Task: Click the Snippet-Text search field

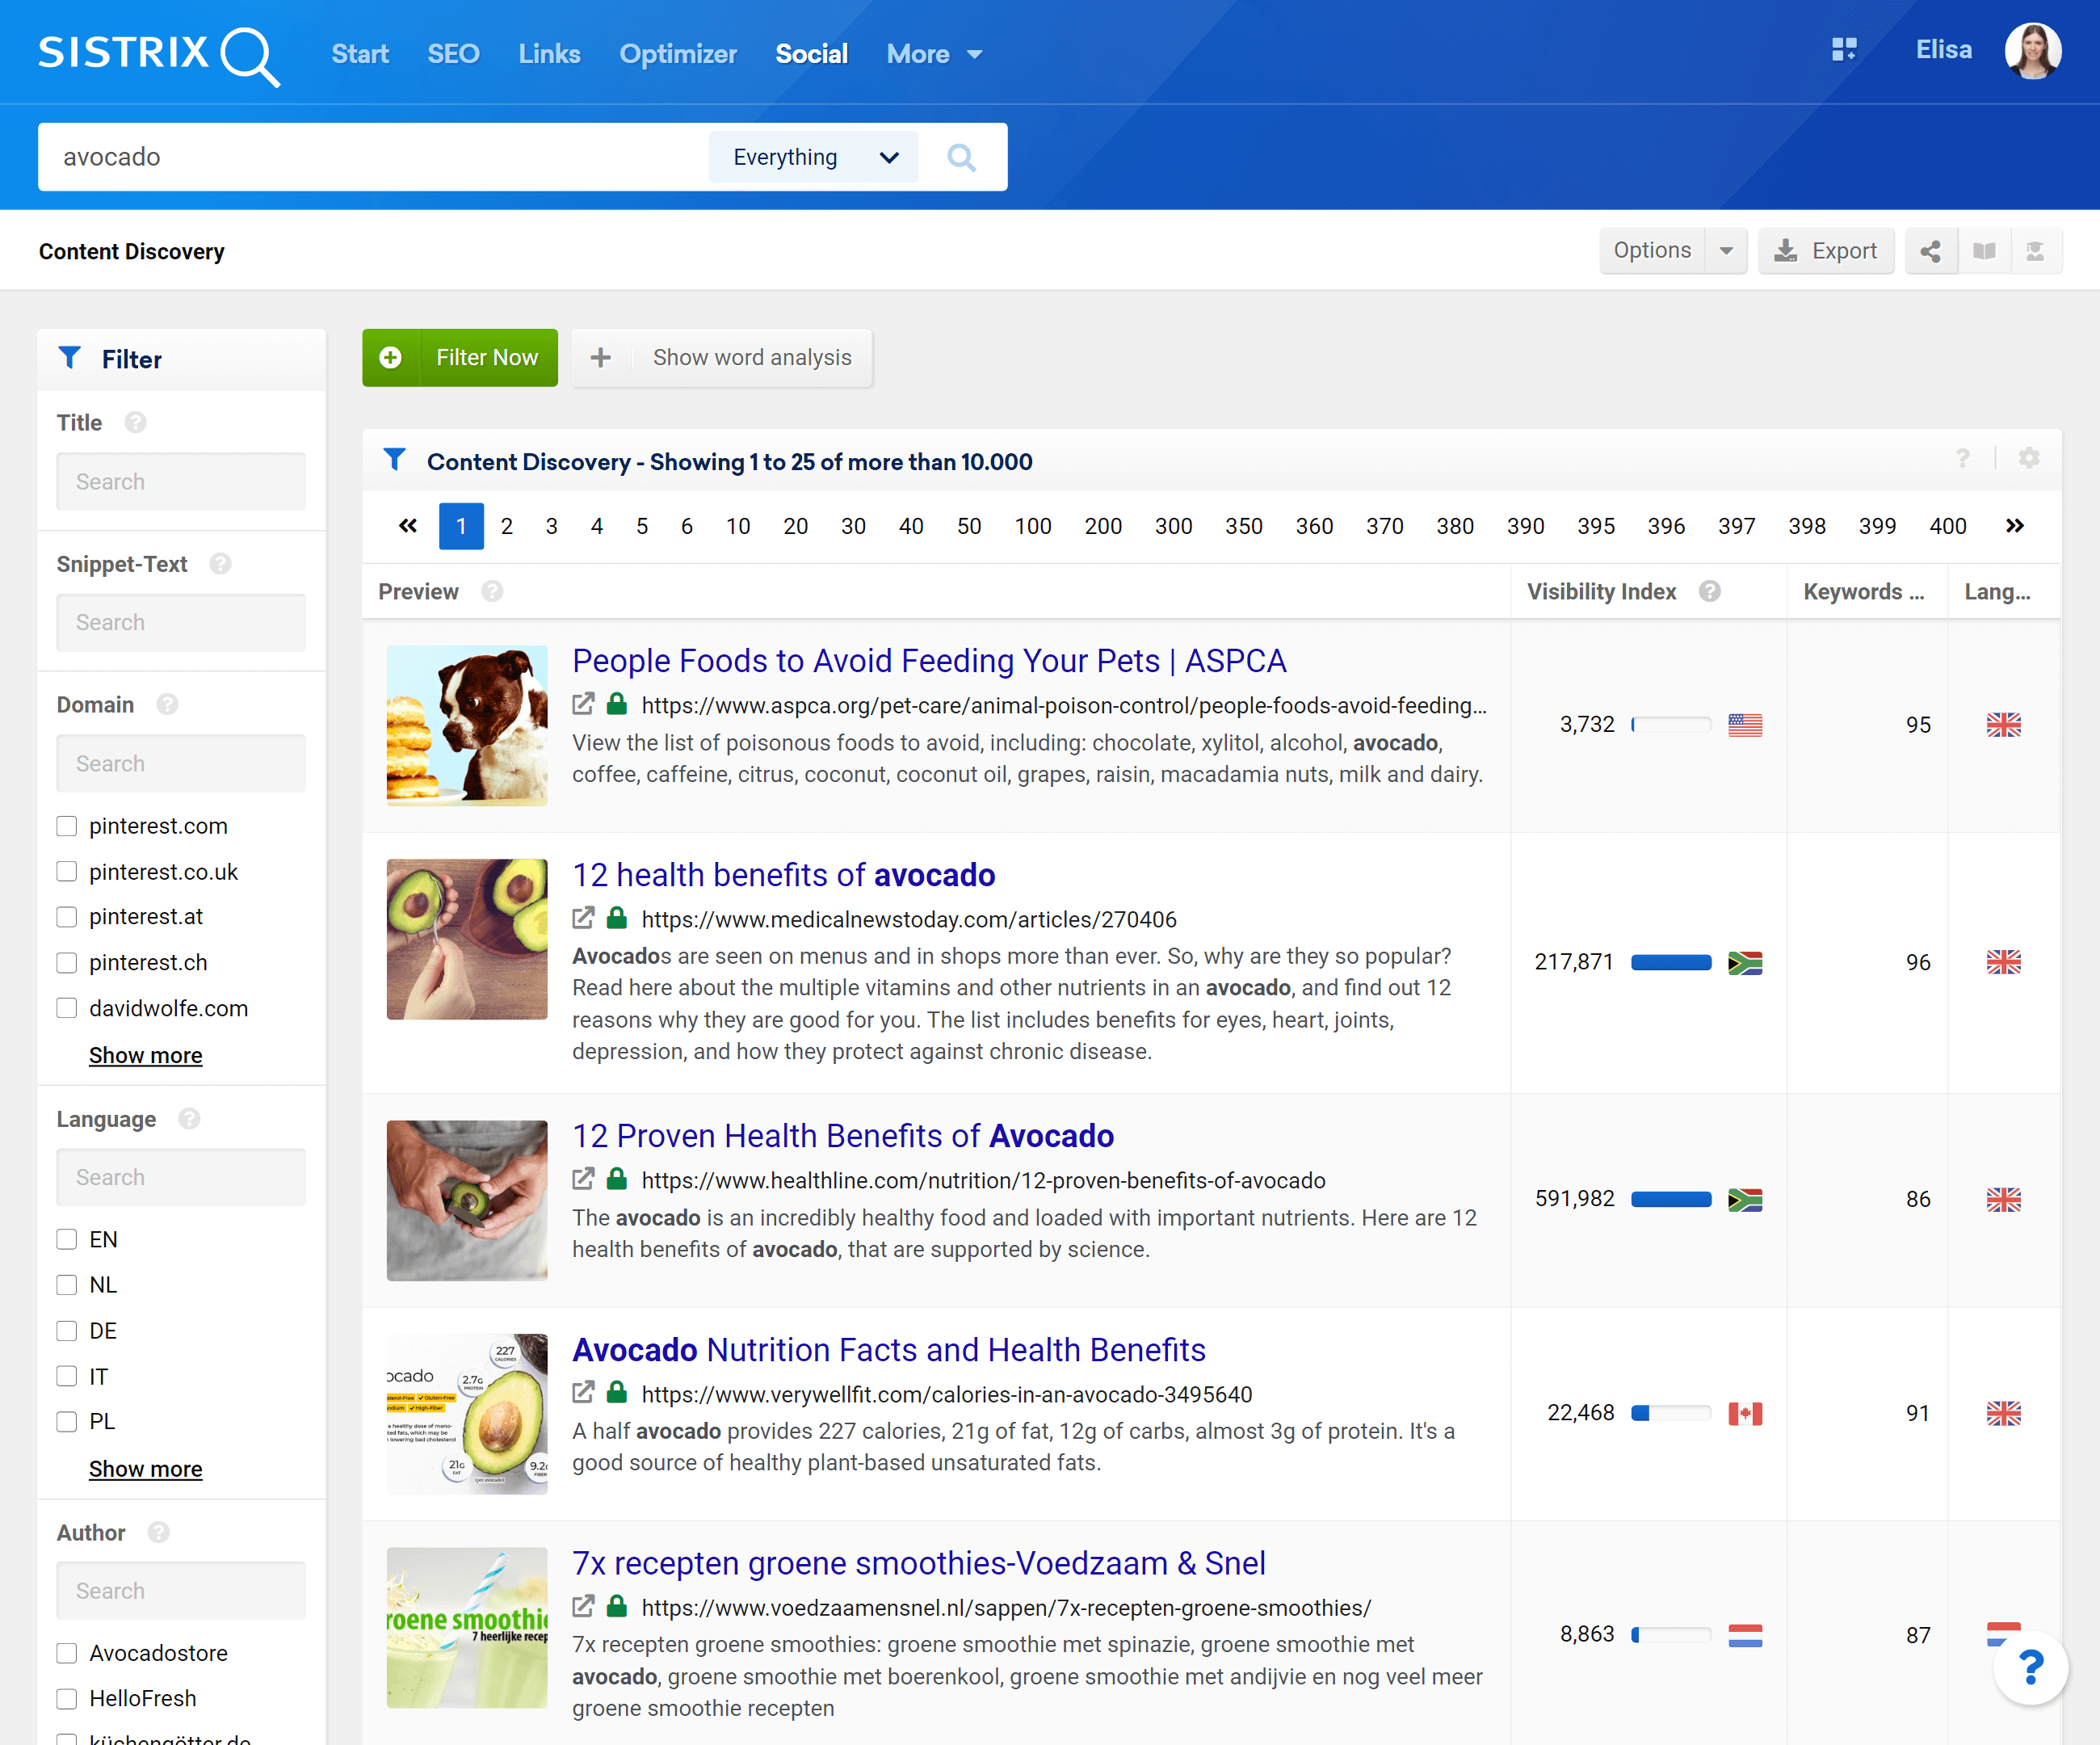Action: tap(181, 623)
